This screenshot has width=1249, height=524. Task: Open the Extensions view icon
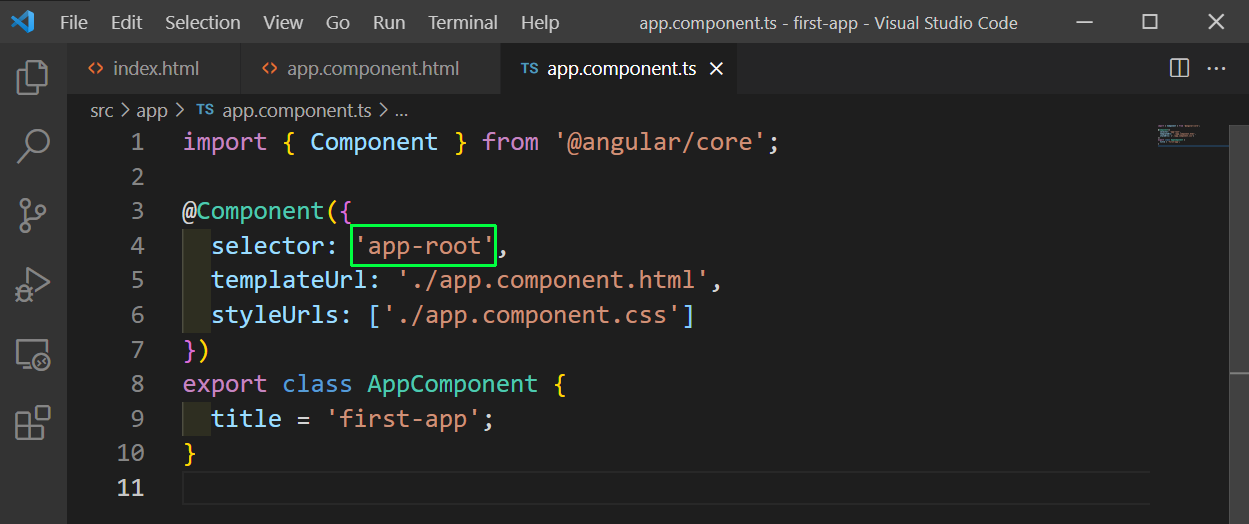pos(33,423)
